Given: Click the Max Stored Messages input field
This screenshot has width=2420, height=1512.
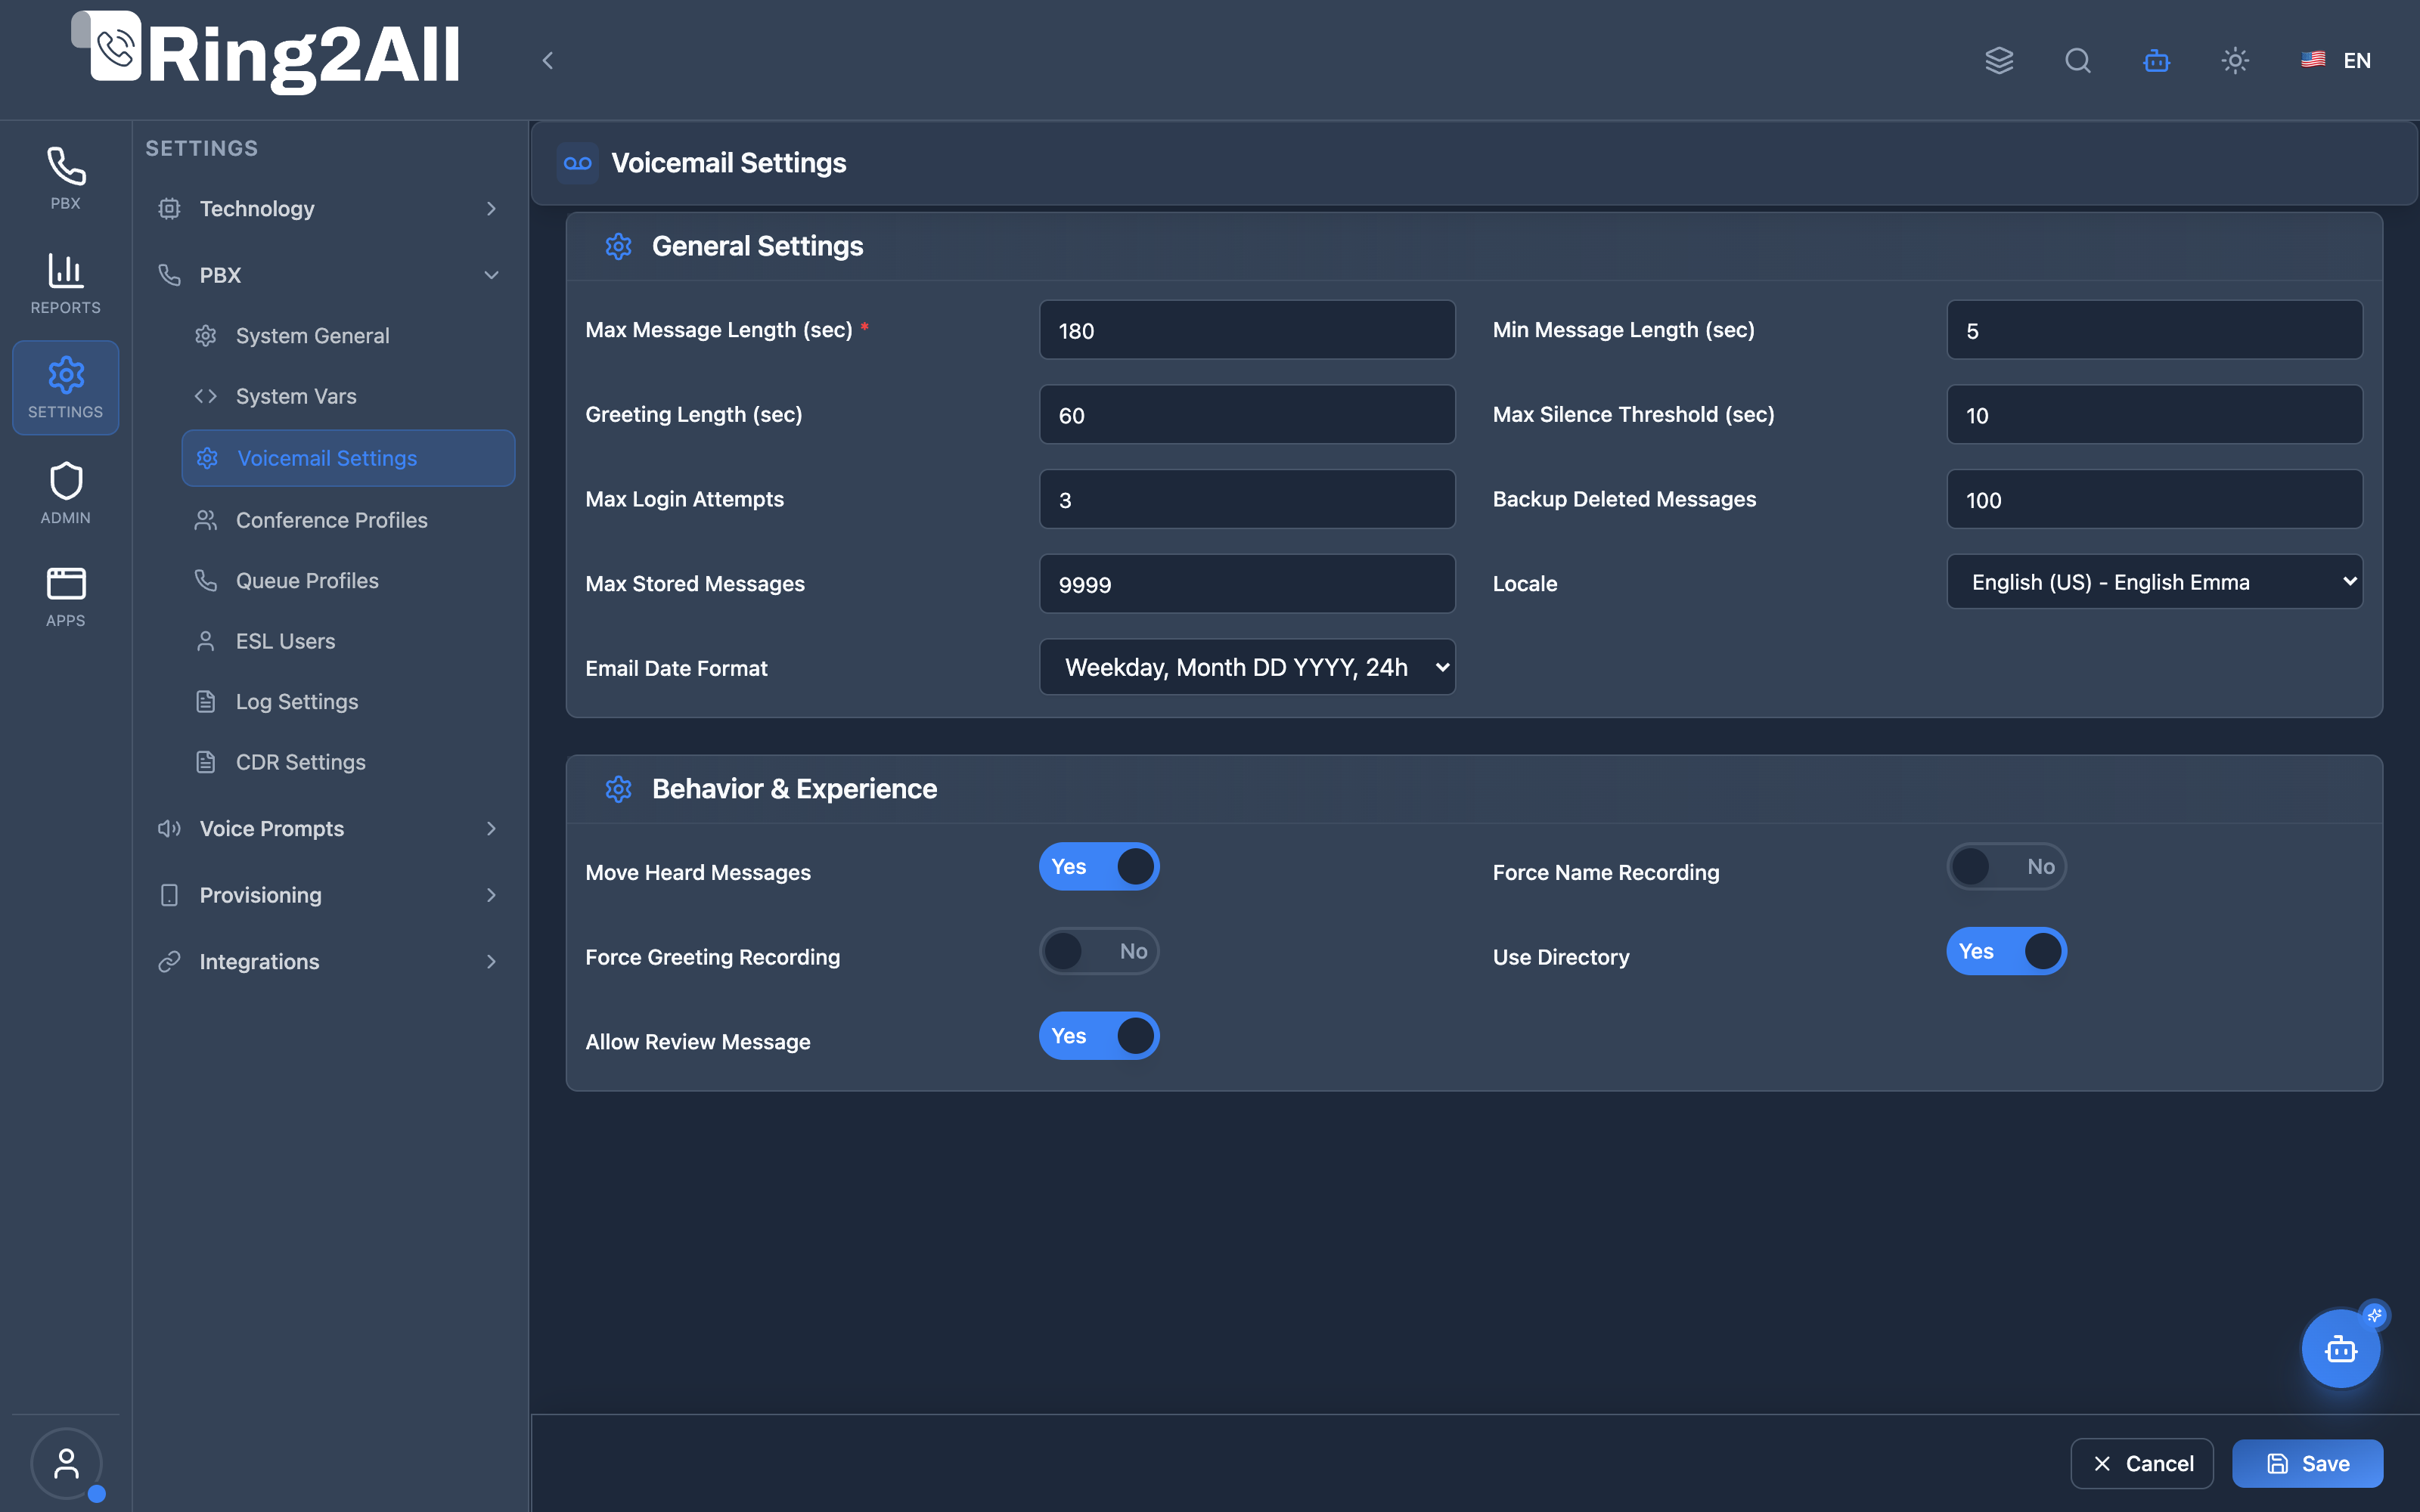Looking at the screenshot, I should pyautogui.click(x=1247, y=584).
